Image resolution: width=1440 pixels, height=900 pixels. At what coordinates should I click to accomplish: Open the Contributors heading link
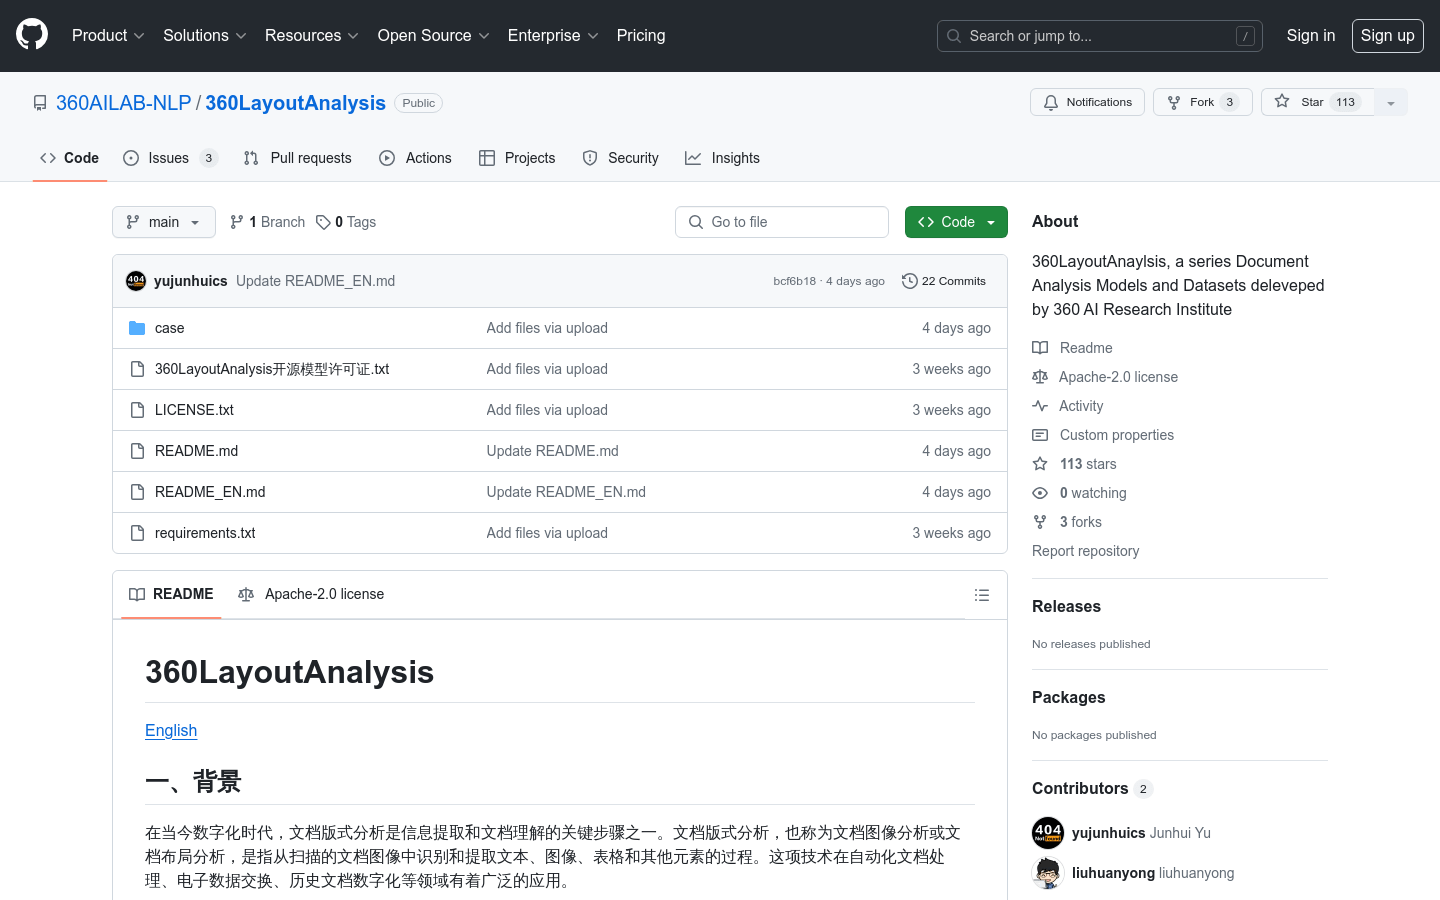point(1092,788)
